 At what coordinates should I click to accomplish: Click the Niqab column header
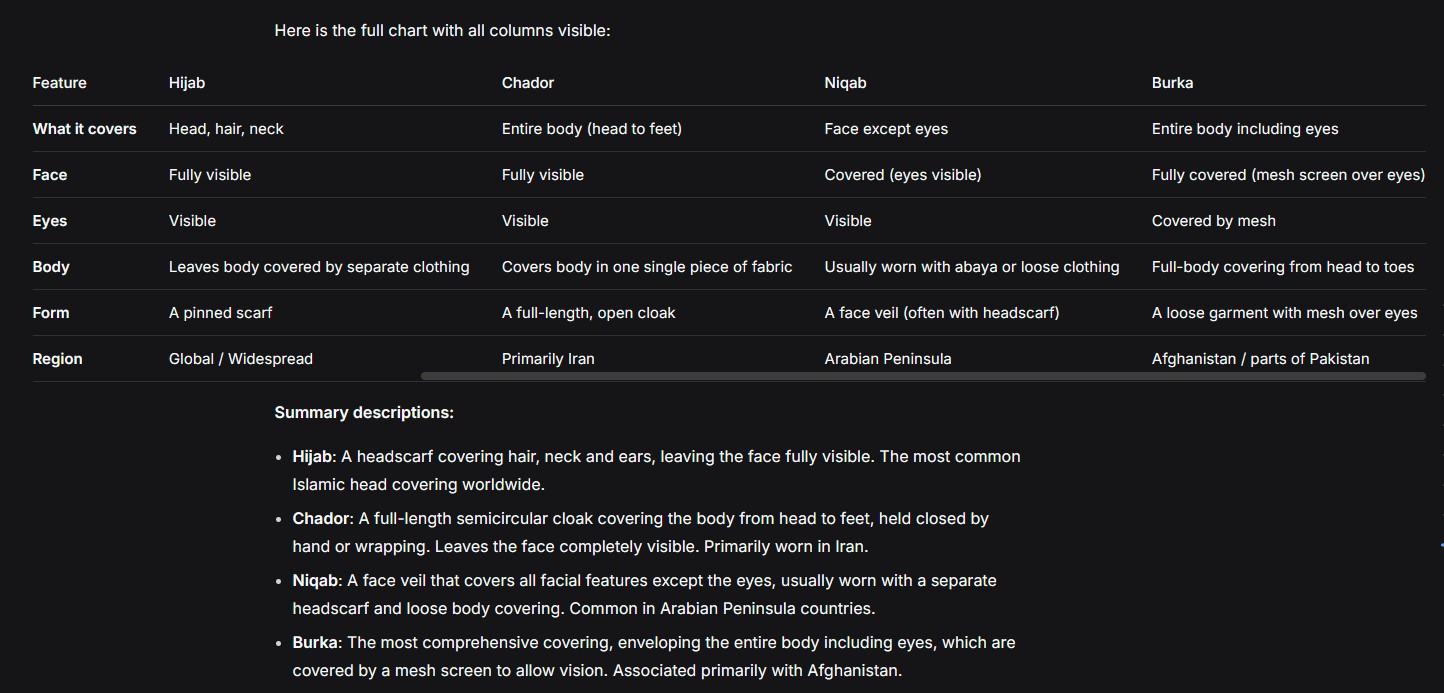pyautogui.click(x=845, y=83)
